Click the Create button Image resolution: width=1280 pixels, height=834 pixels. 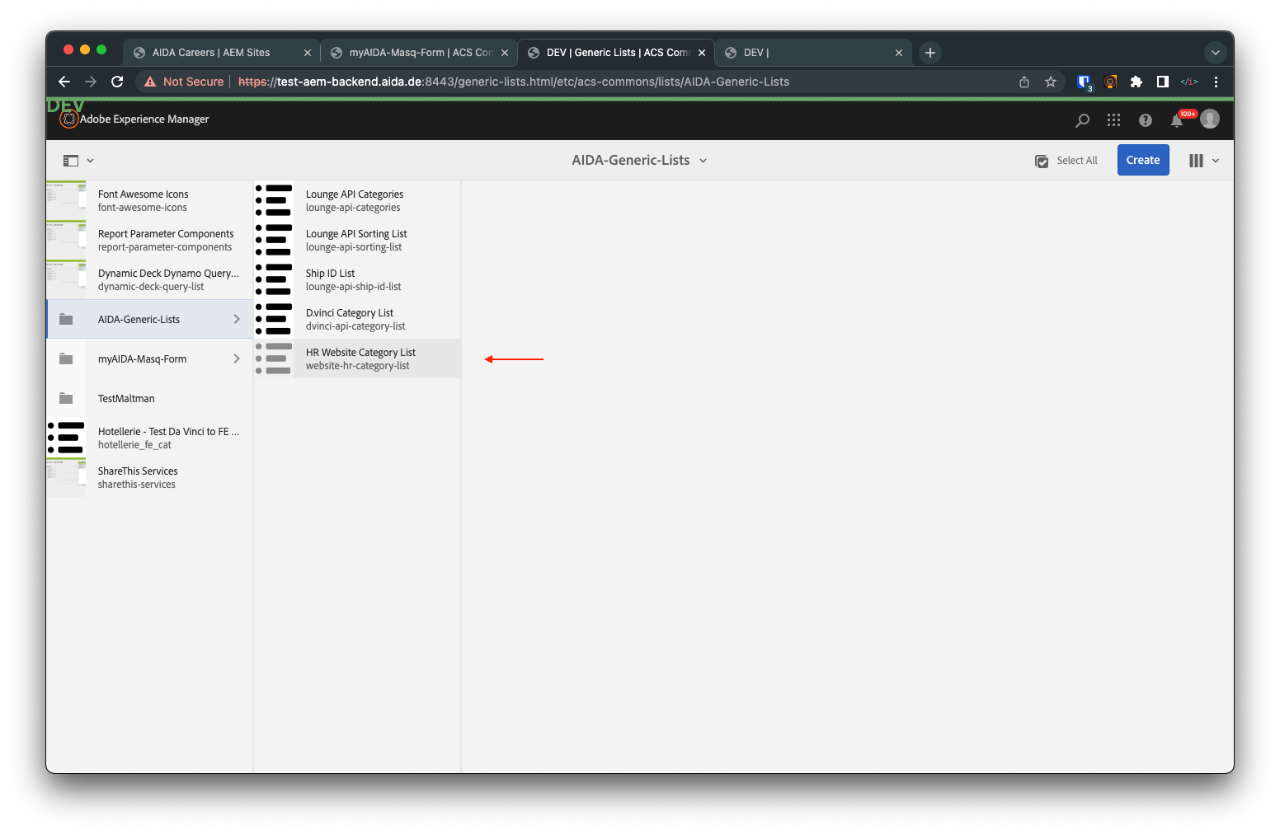point(1142,160)
